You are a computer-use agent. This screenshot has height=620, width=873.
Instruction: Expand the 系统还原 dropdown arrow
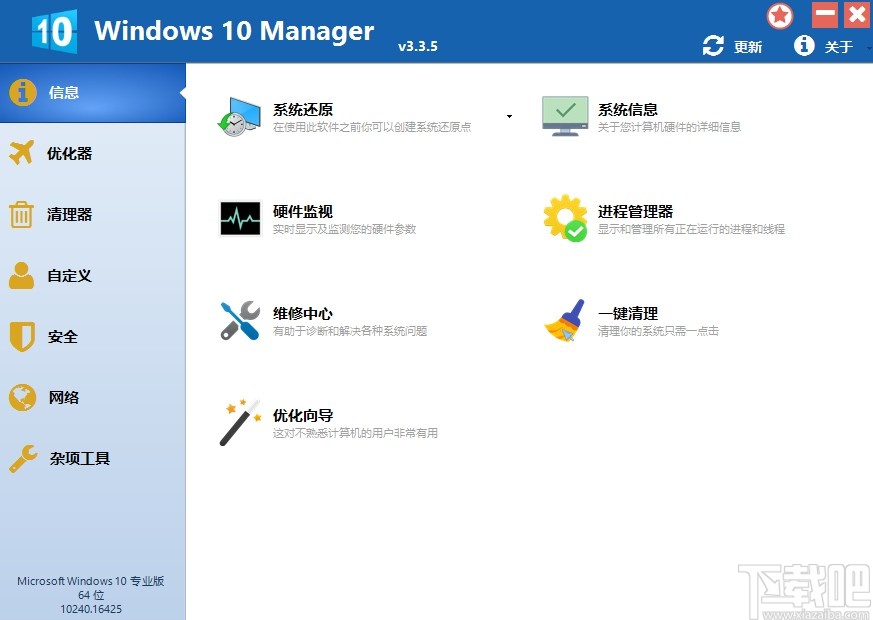pos(509,116)
